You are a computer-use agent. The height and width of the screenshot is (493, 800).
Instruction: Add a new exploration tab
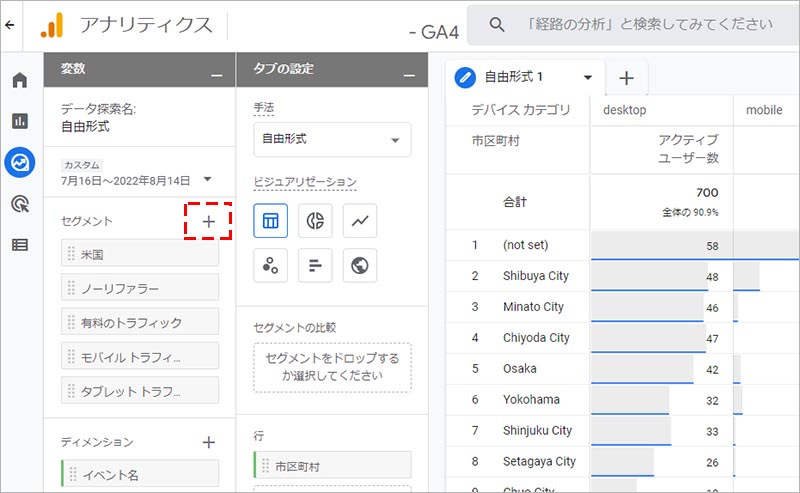click(626, 78)
